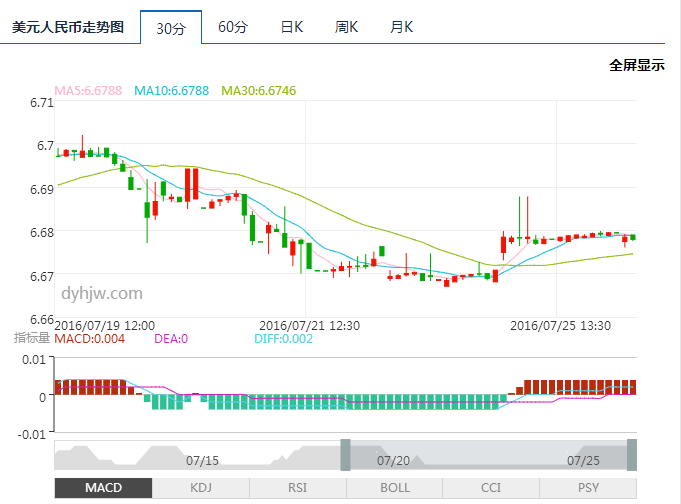Click the 美元人民币走势图 title
The height and width of the screenshot is (504, 681).
(x=68, y=27)
